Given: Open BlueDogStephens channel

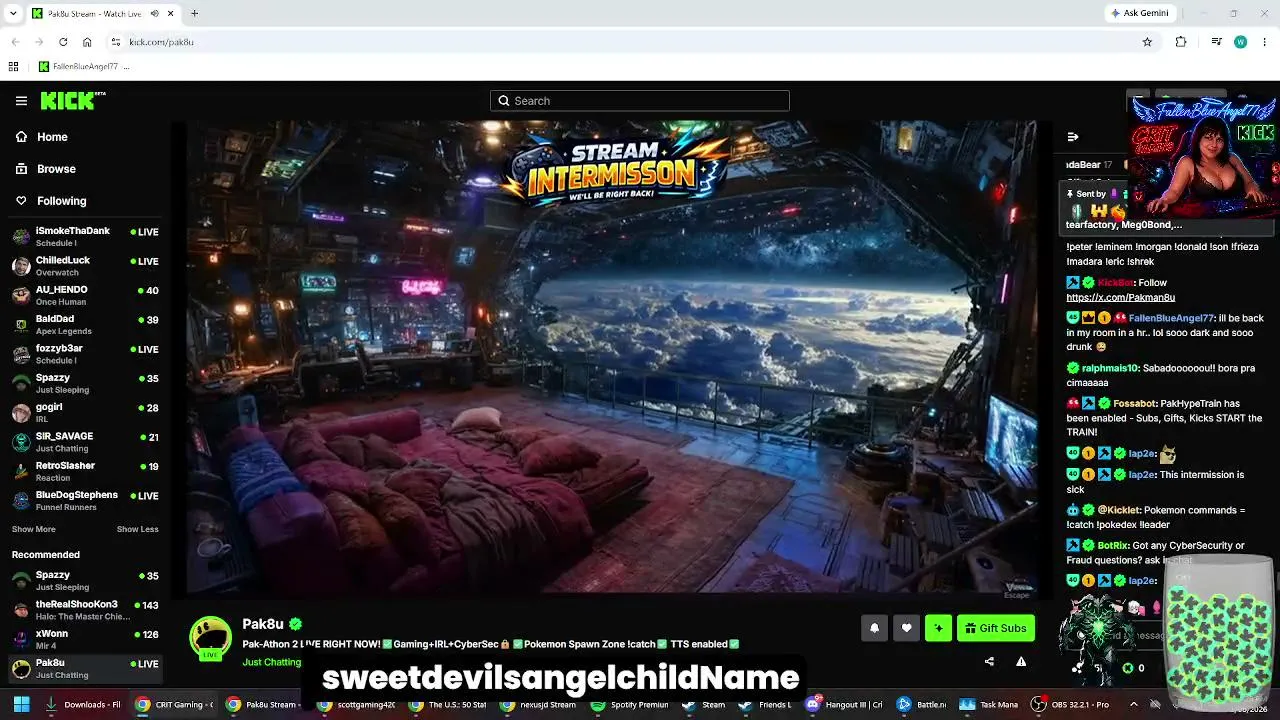Looking at the screenshot, I should (85, 500).
